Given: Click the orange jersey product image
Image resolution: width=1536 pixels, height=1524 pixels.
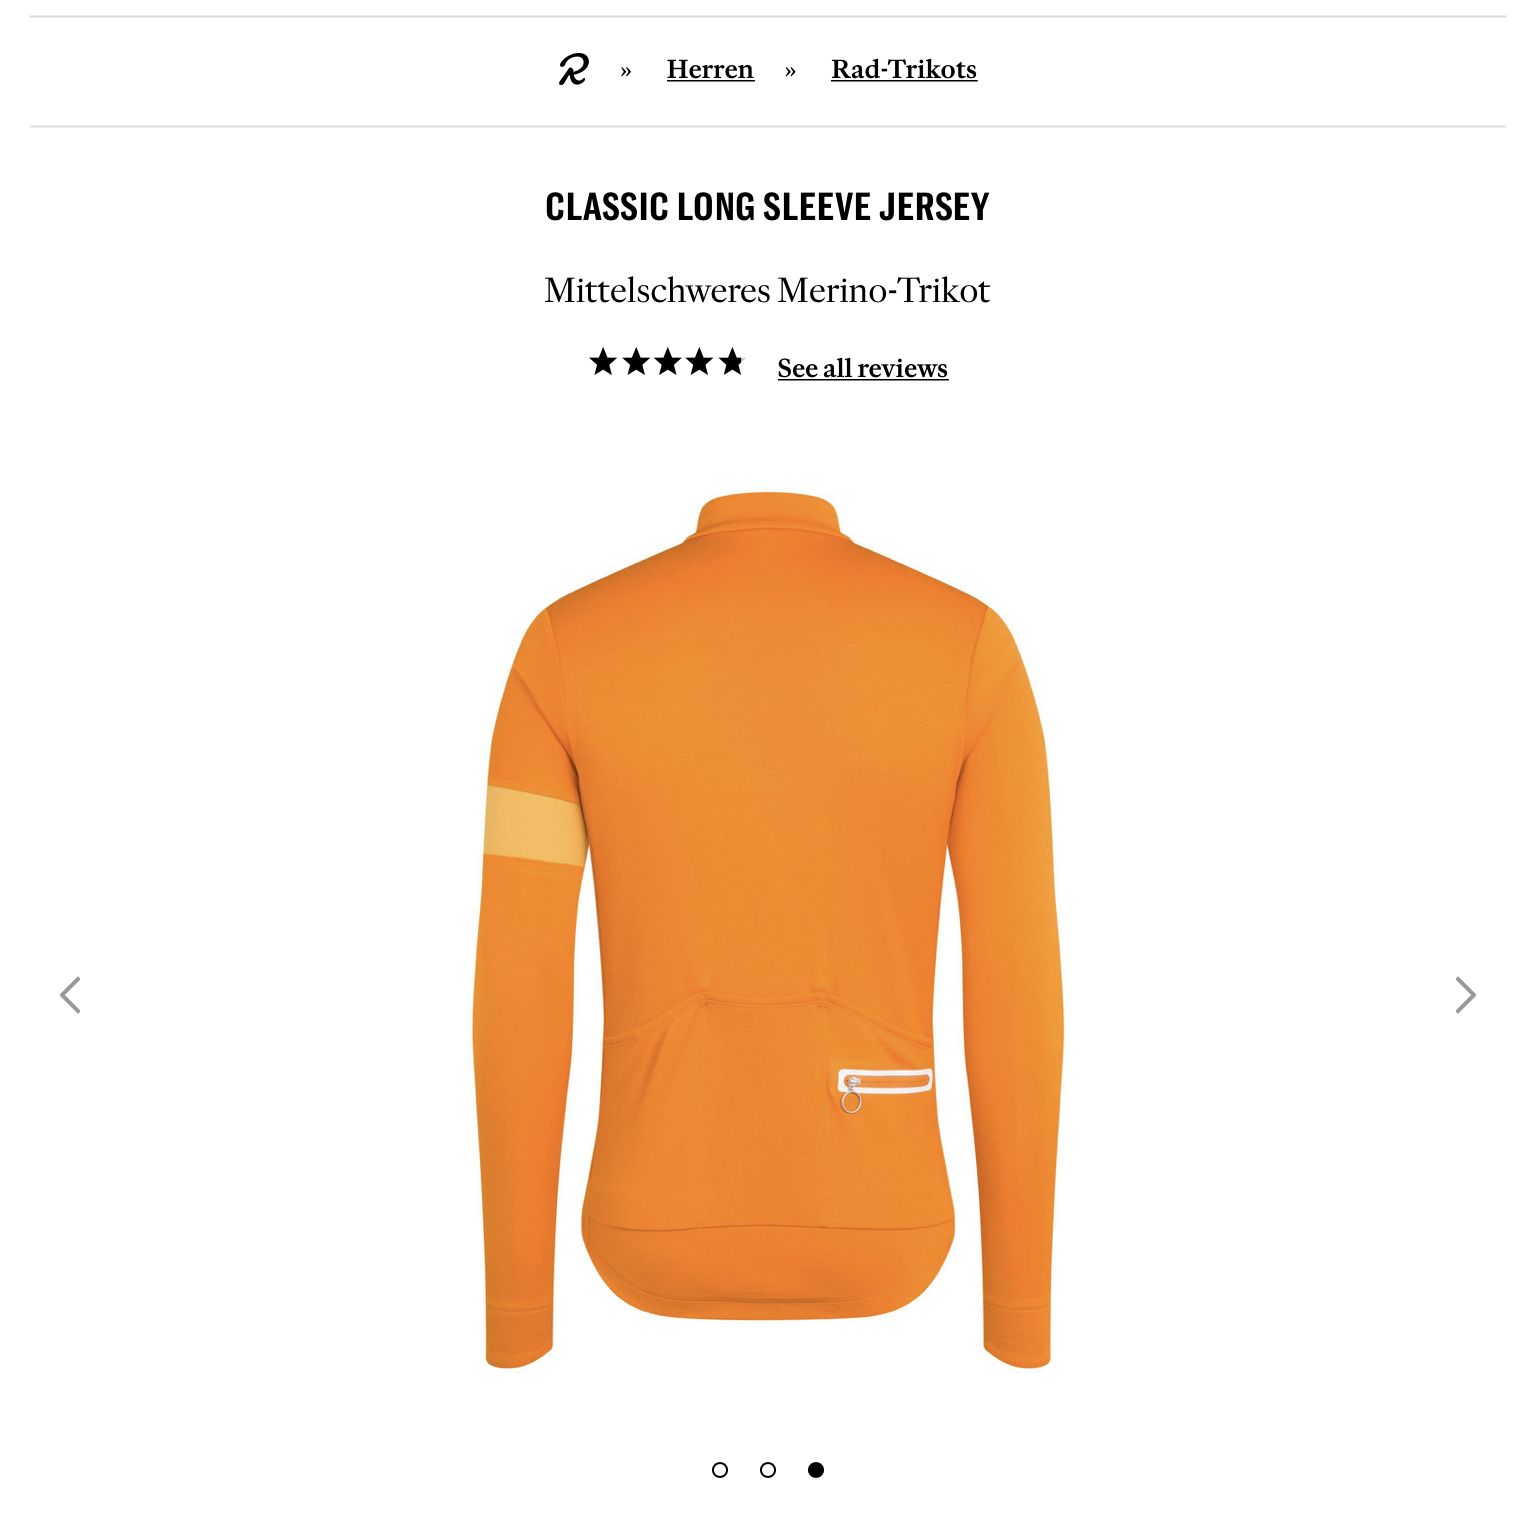Looking at the screenshot, I should pos(768,930).
